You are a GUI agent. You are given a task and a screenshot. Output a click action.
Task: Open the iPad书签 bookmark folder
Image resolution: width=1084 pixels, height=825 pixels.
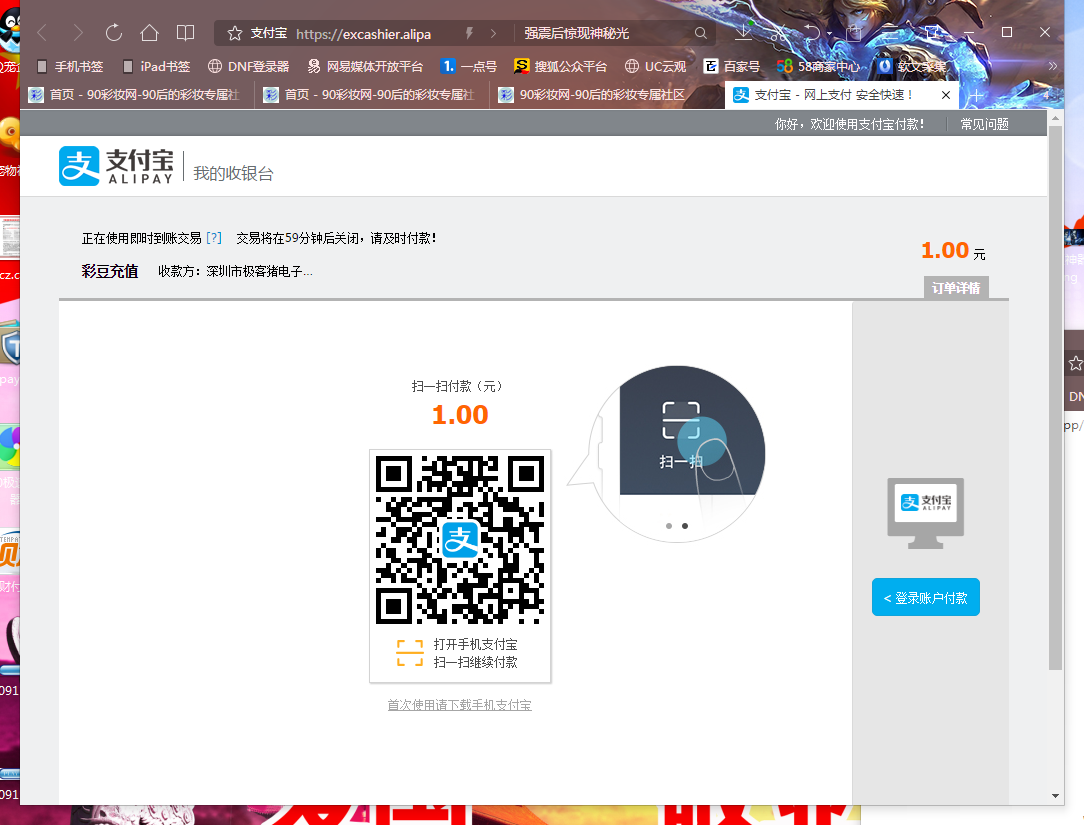coord(156,66)
